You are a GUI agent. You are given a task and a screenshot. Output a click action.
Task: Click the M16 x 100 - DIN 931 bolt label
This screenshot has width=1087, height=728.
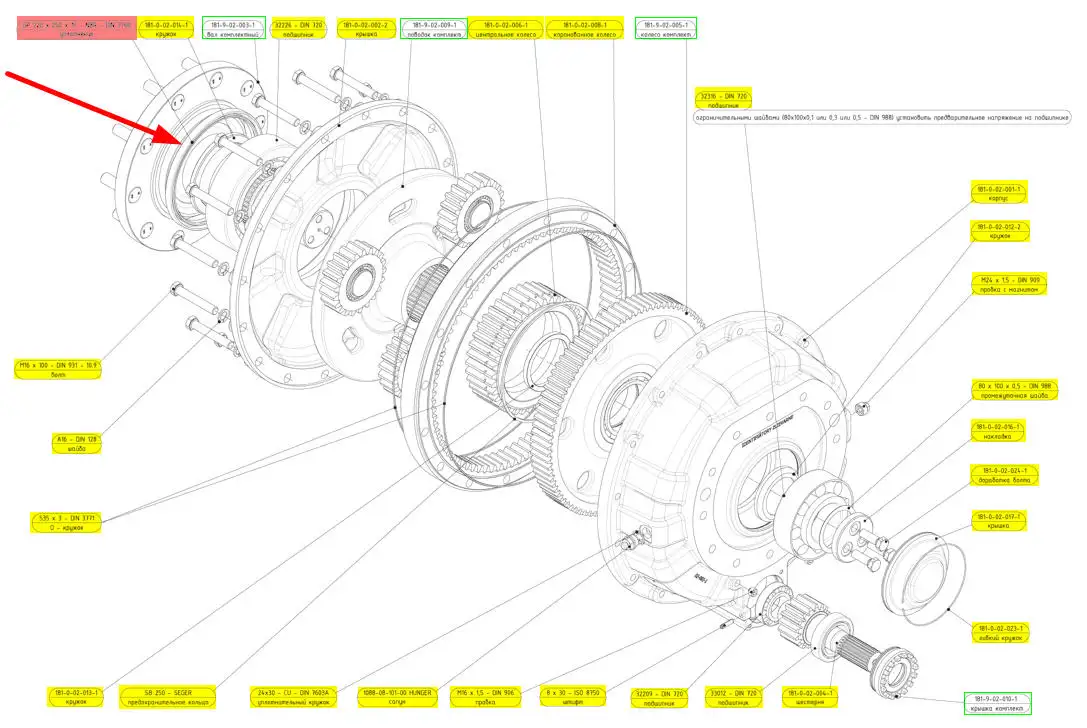(x=58, y=370)
